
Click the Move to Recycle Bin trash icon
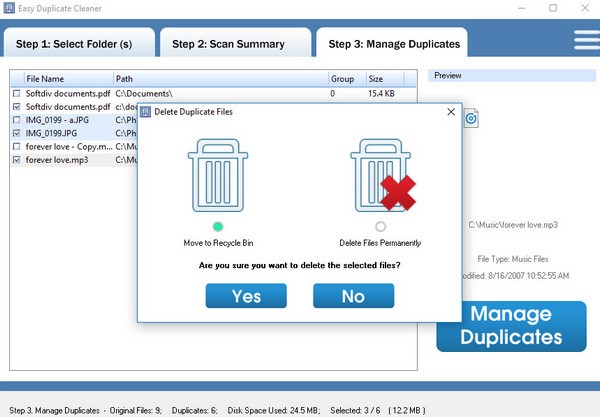[x=218, y=175]
